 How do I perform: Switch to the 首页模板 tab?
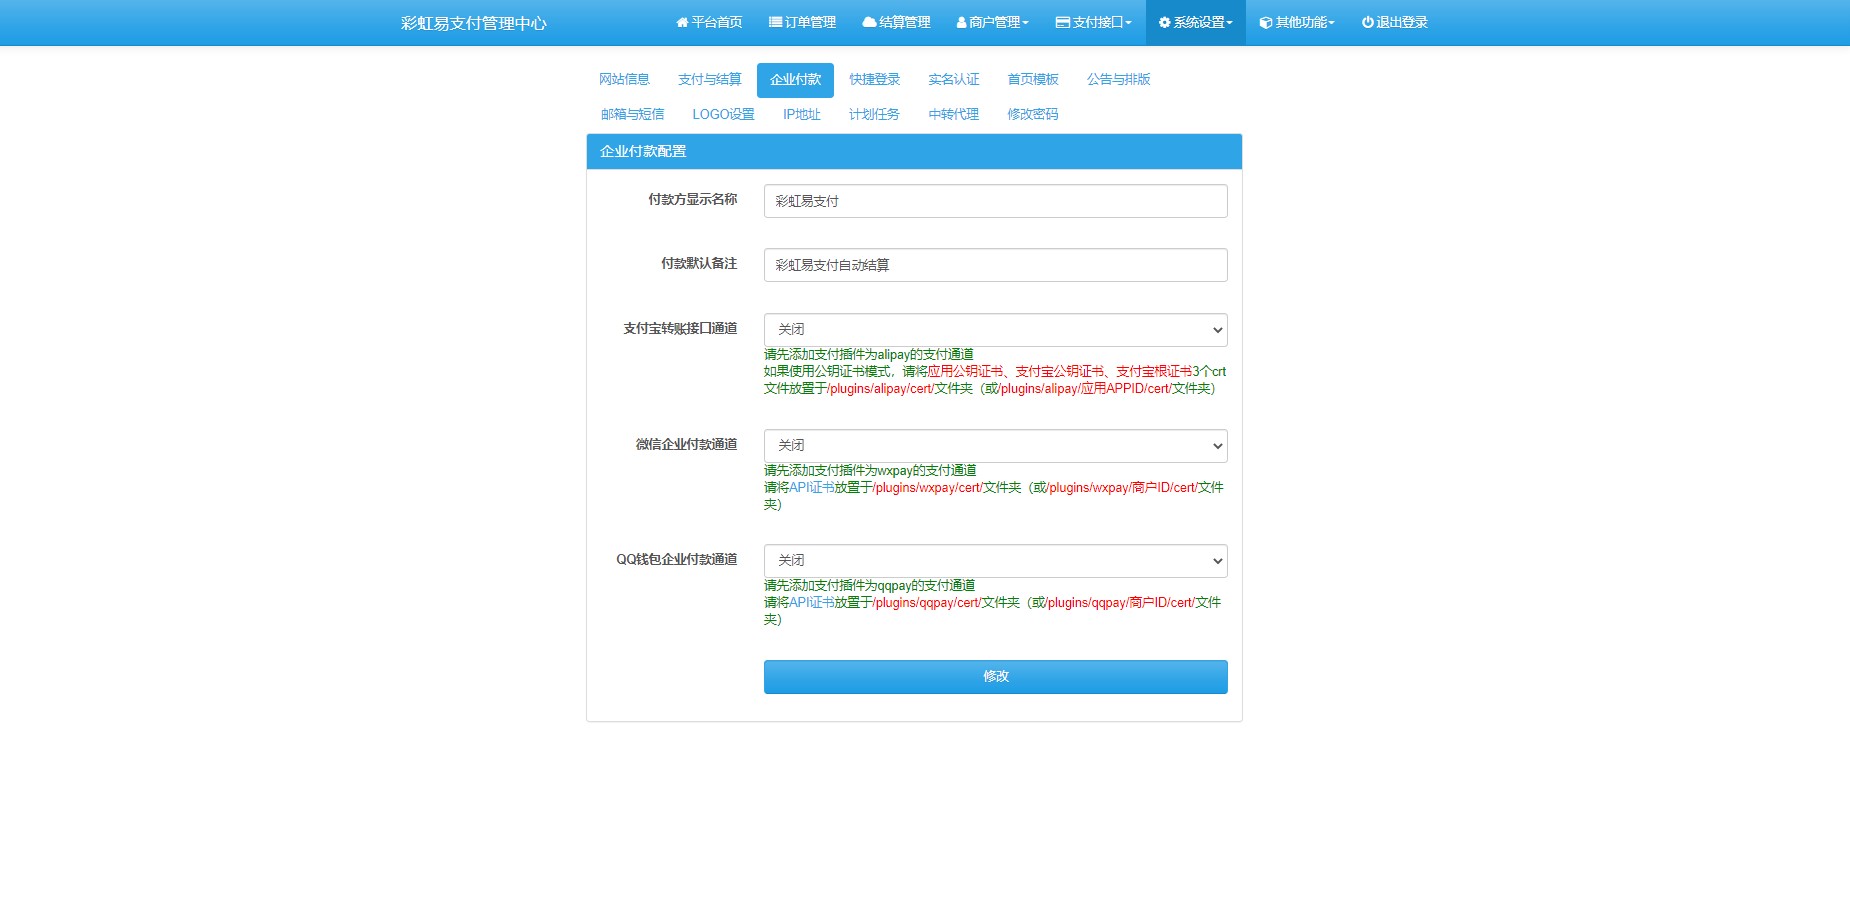1032,79
